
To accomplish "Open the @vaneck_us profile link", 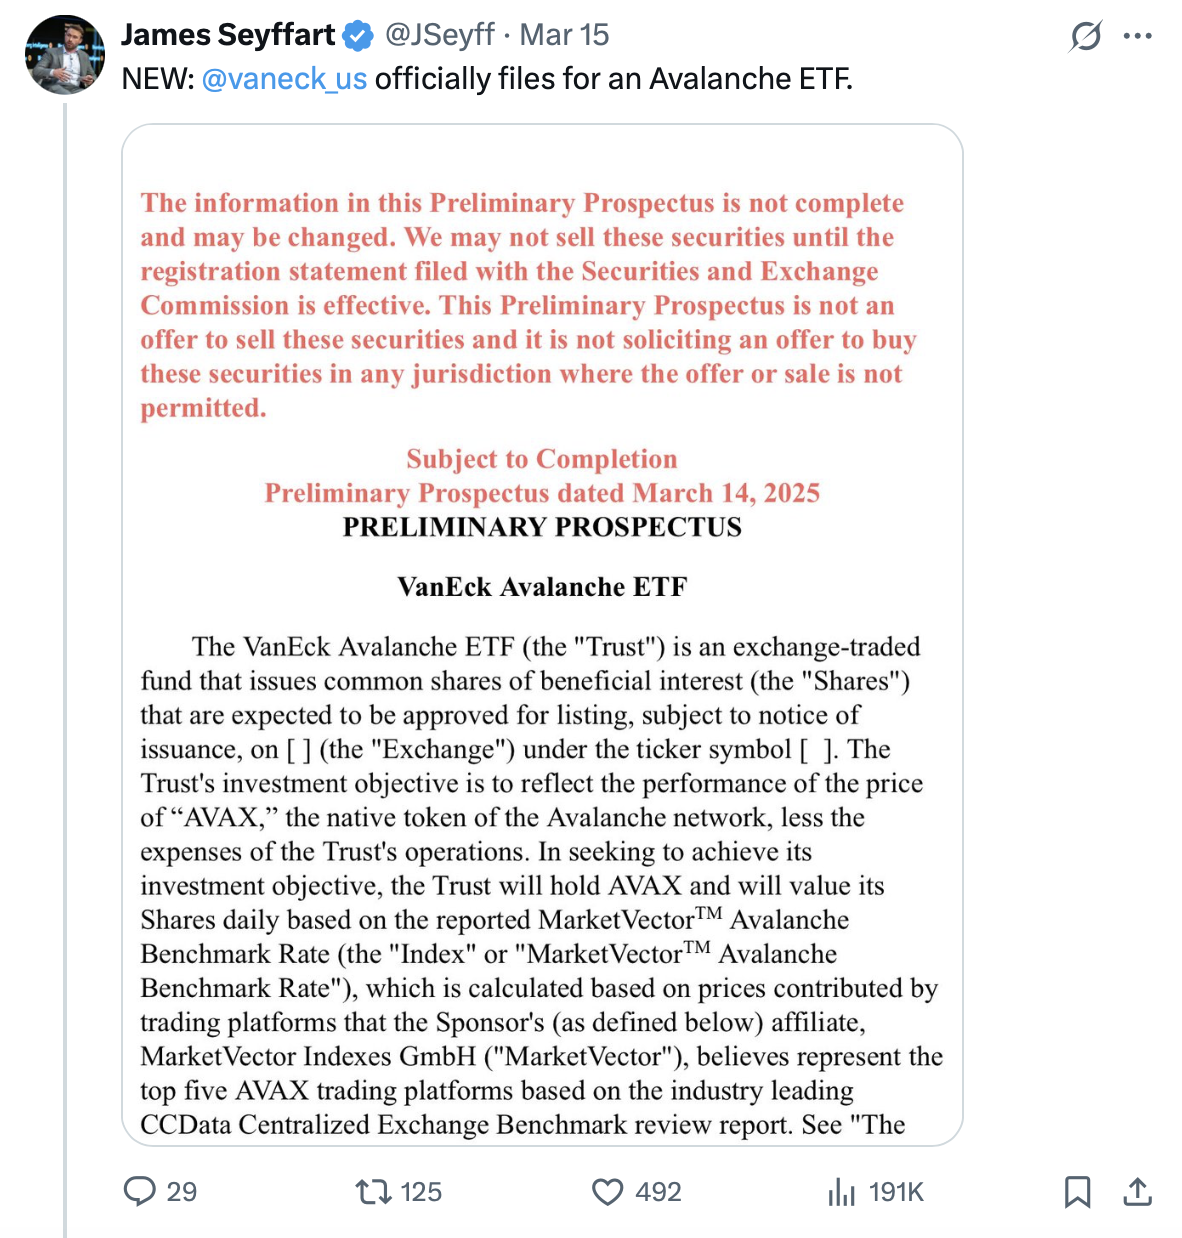I will pyautogui.click(x=286, y=79).
